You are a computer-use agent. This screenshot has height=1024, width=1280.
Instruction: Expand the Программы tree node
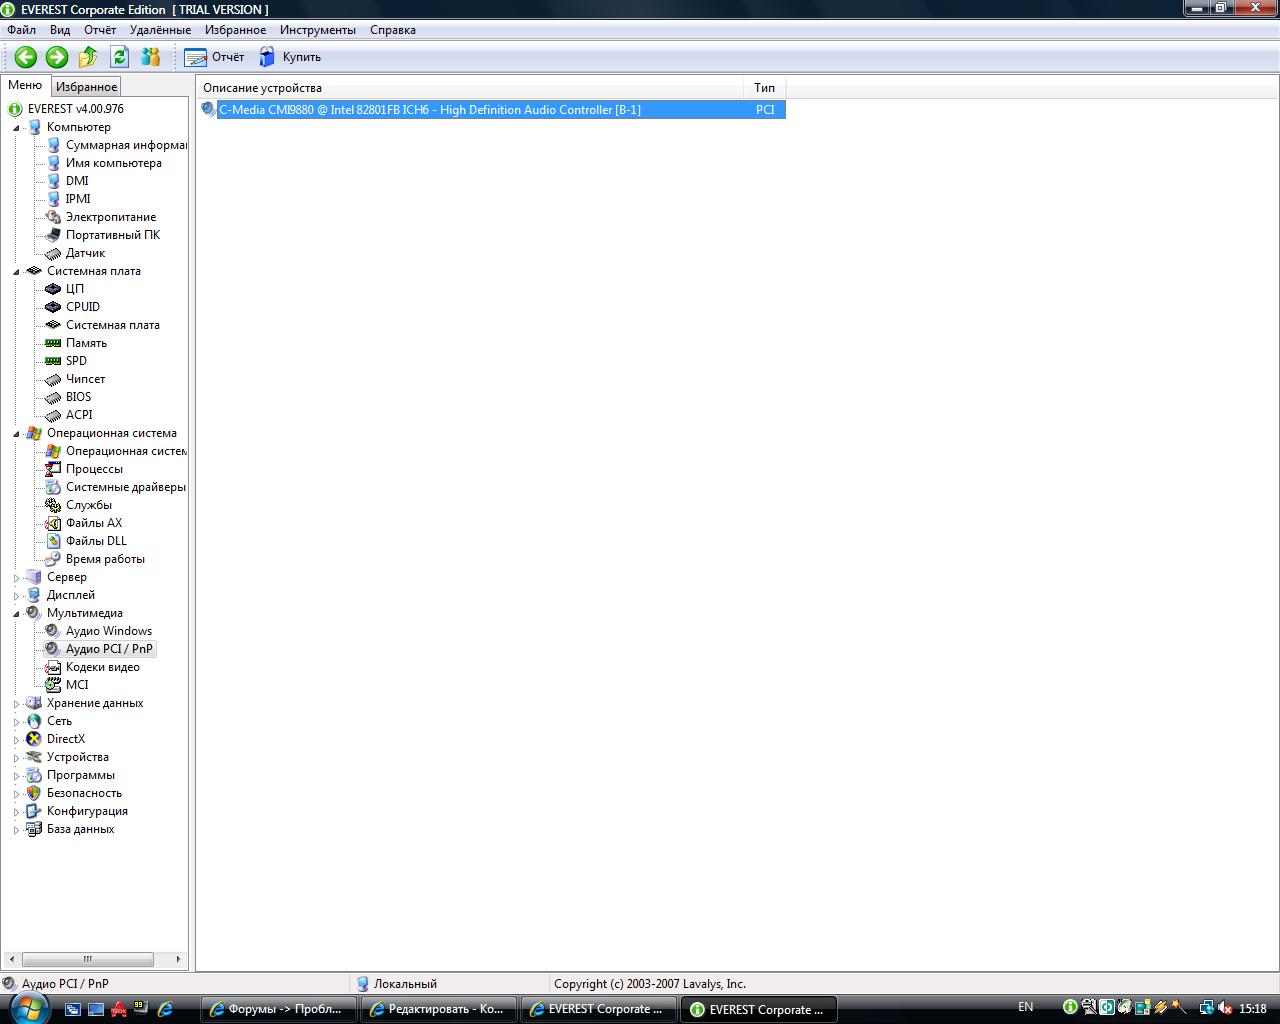17,776
